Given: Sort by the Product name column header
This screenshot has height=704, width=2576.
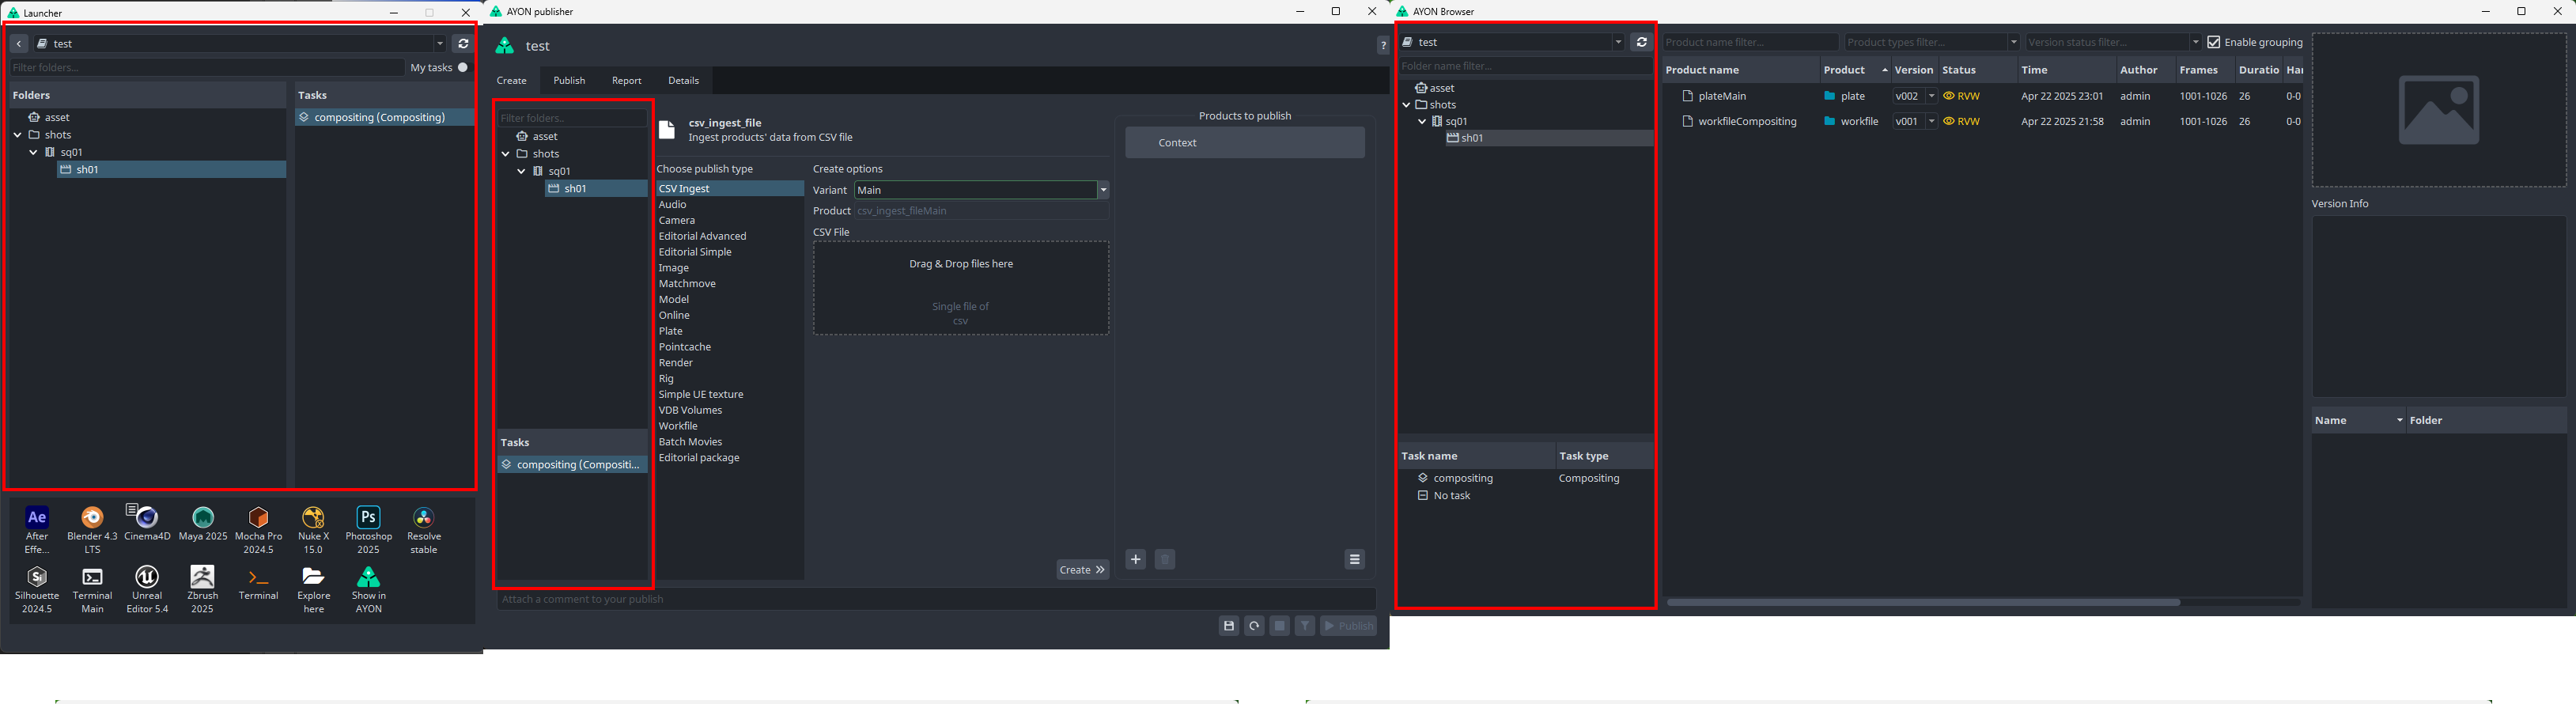Looking at the screenshot, I should [1740, 70].
